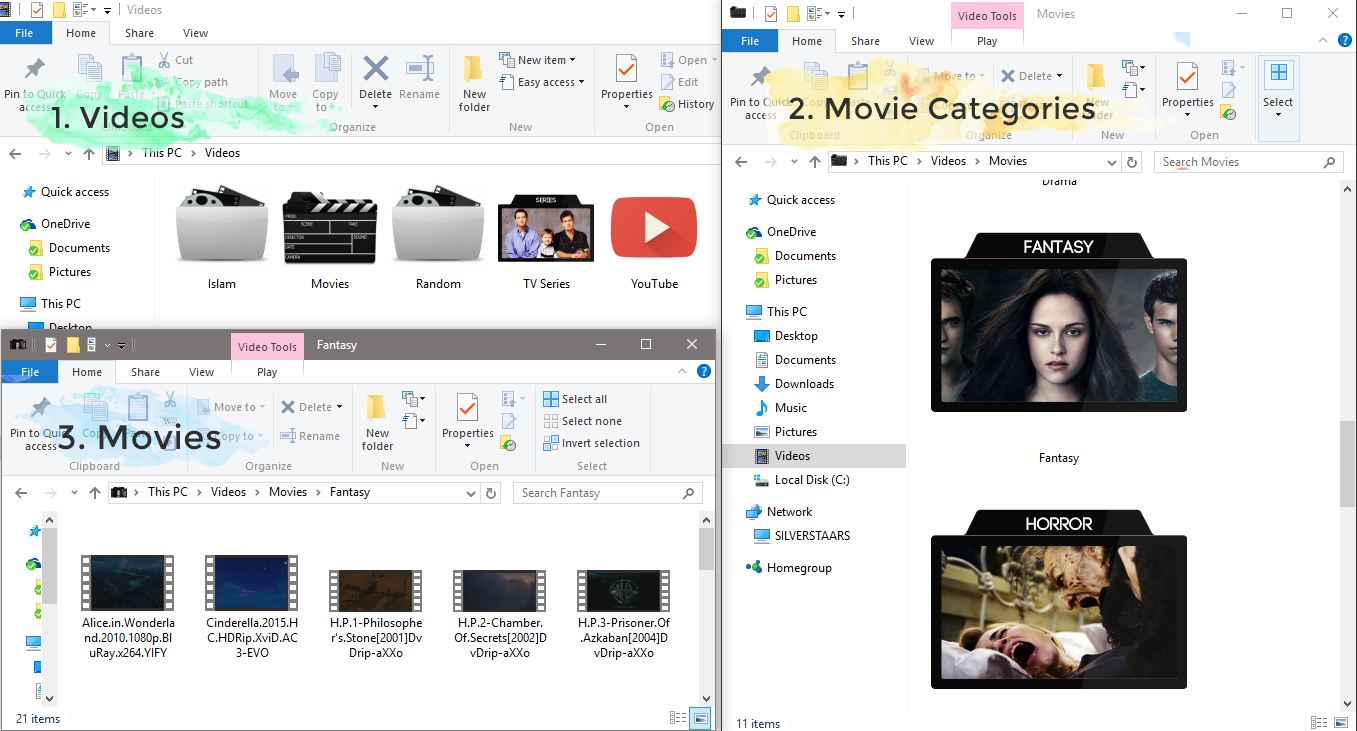This screenshot has height=731, width=1357.
Task: Open the Islam folder in the Videos window
Action: [221, 239]
